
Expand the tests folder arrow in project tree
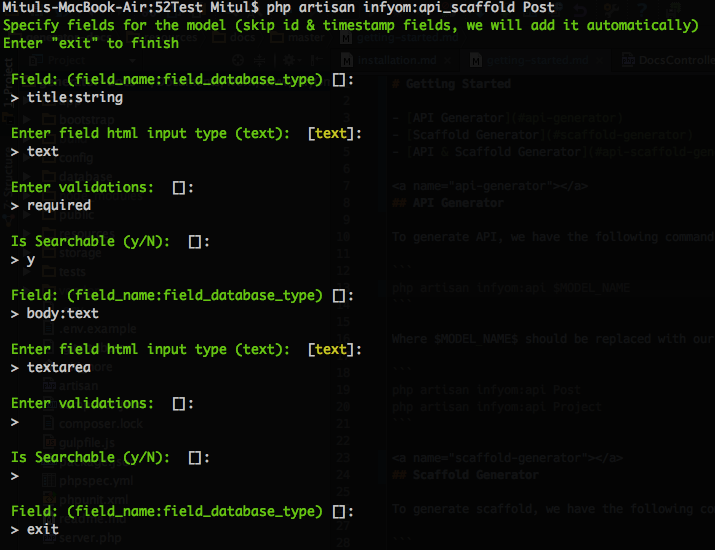27,272
